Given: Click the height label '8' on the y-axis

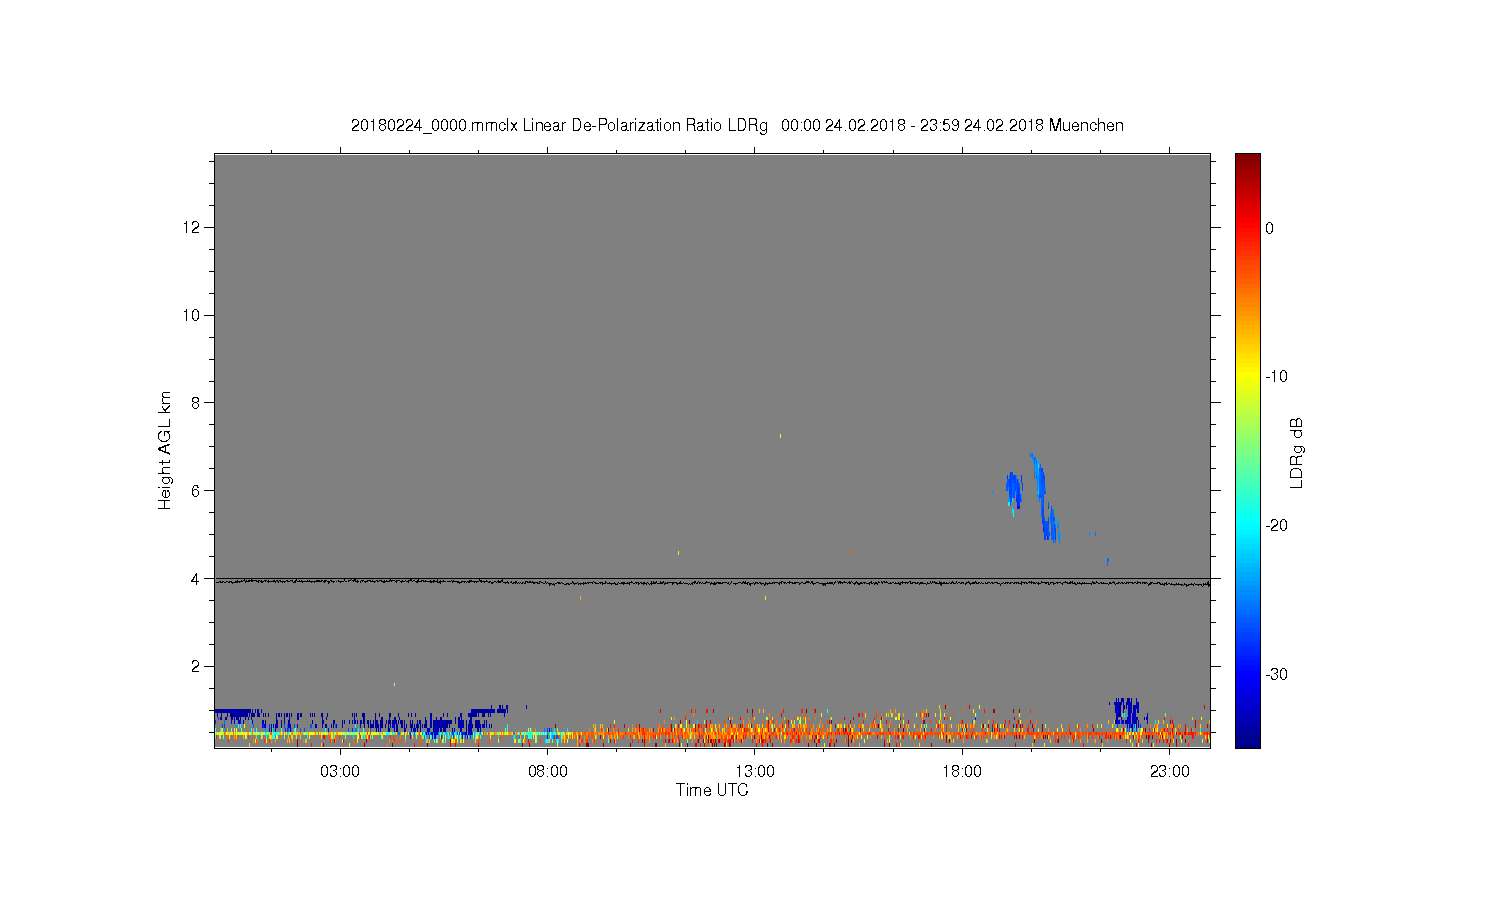Looking at the screenshot, I should tap(197, 403).
